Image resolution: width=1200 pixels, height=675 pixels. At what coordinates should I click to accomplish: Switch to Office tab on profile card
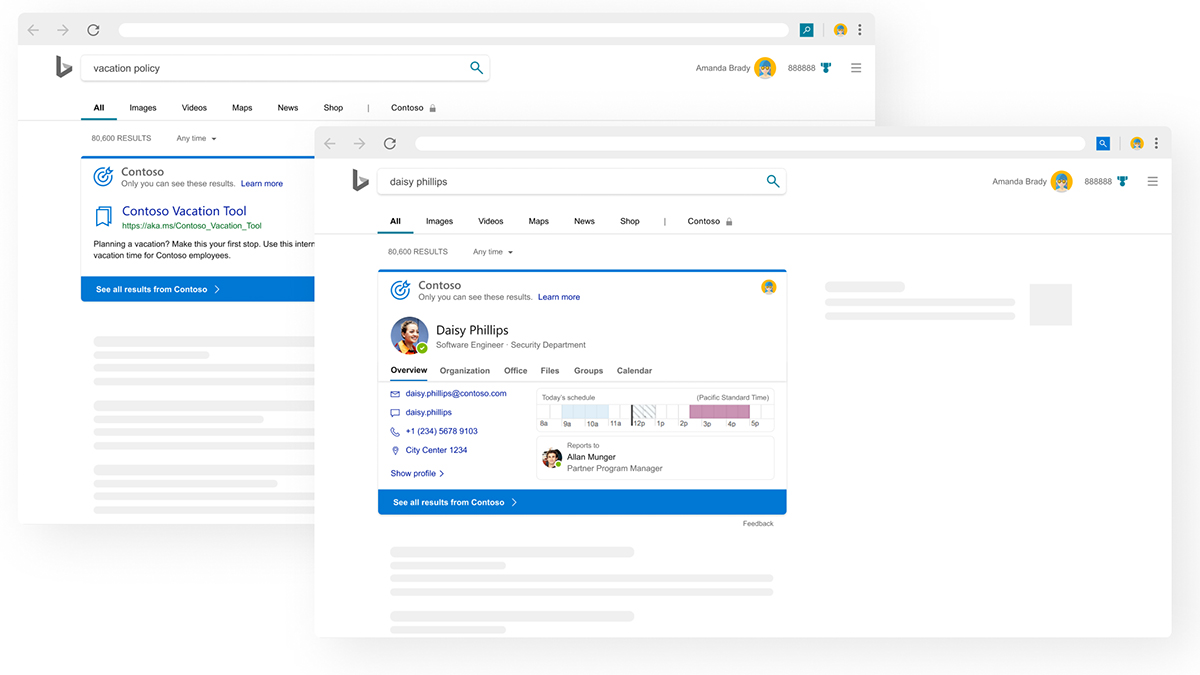click(x=516, y=371)
